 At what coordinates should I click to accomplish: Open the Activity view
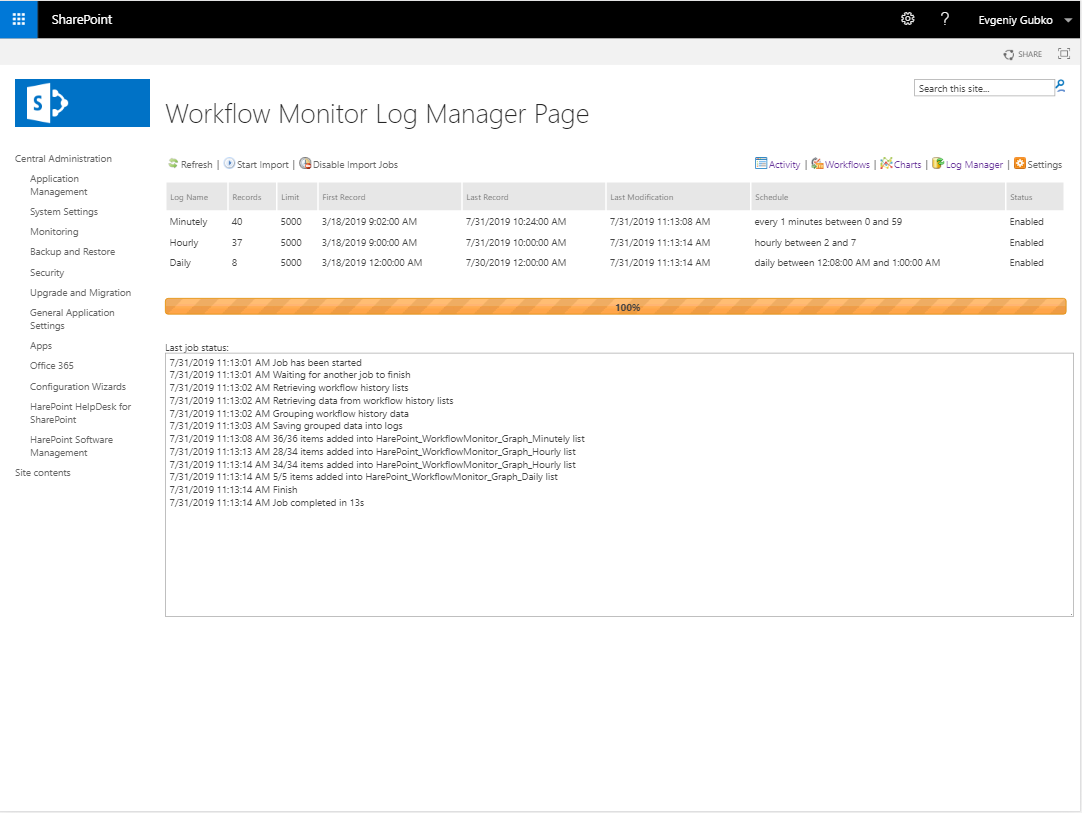777,164
